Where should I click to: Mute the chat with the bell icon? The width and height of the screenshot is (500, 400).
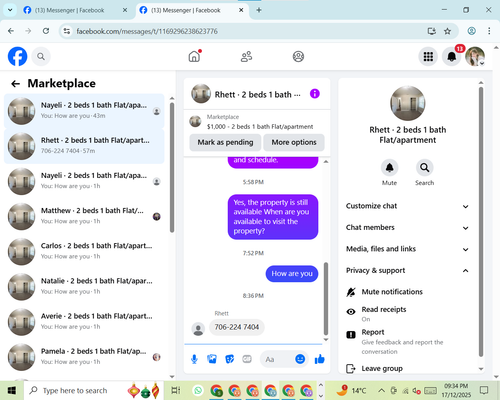389,167
